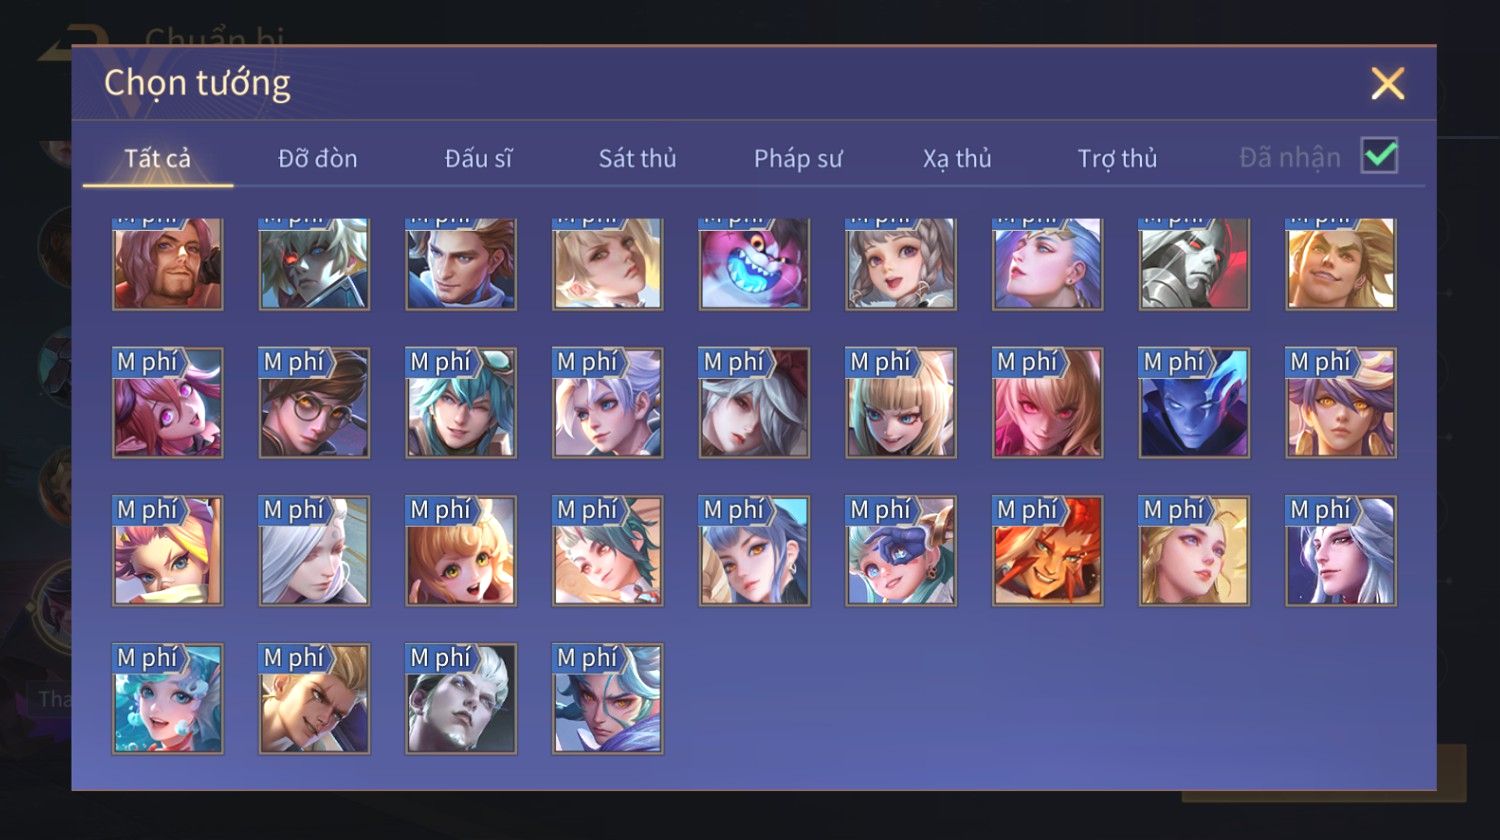Switch to the Đỡ đòn tab
Image resolution: width=1500 pixels, height=840 pixels.
318,158
